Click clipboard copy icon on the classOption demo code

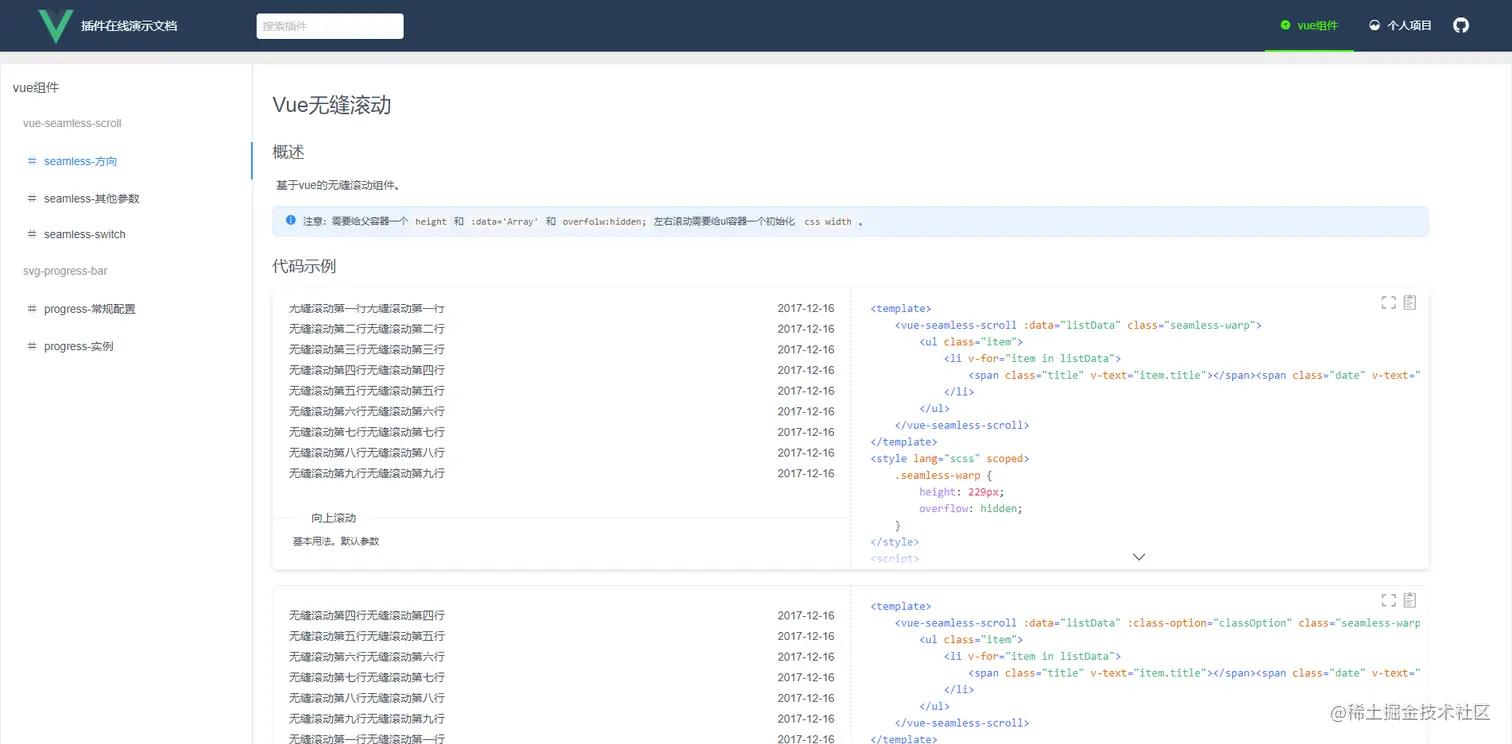(x=1410, y=600)
